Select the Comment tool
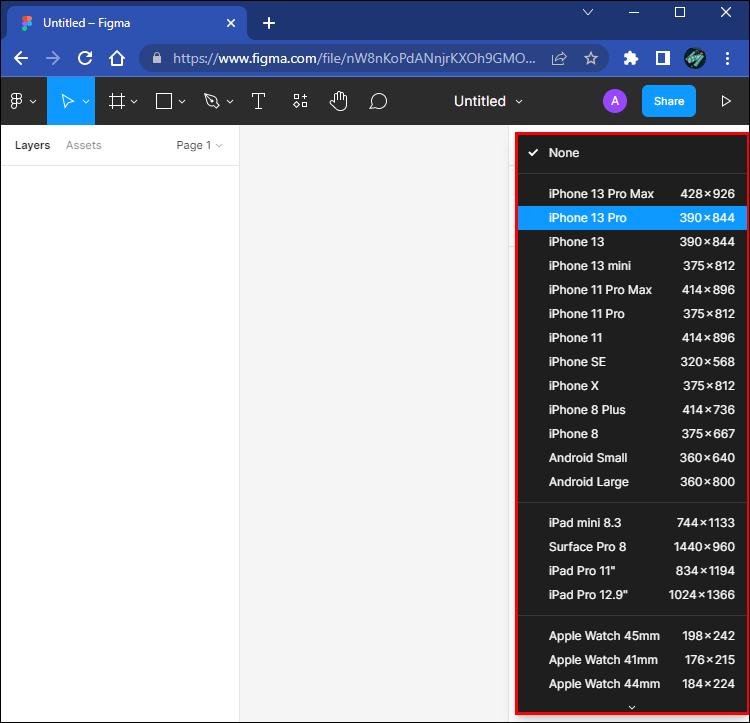This screenshot has height=723, width=750. (x=378, y=101)
